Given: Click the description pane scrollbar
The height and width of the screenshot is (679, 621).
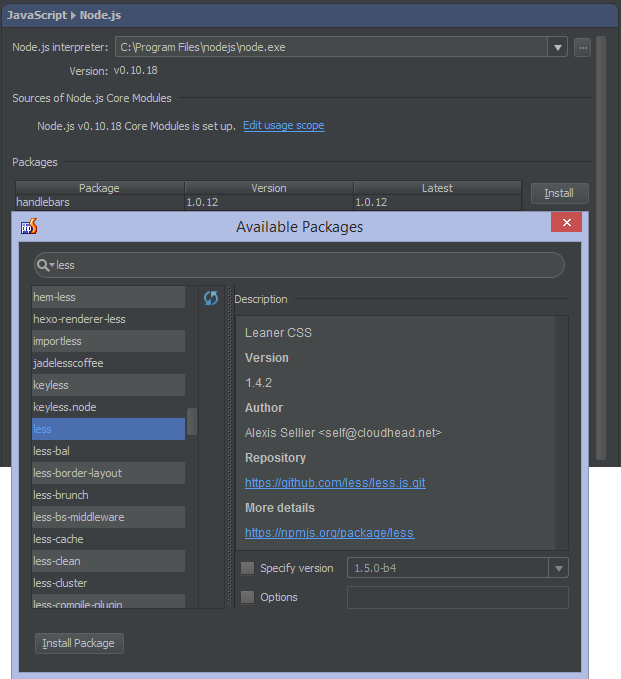Looking at the screenshot, I should pos(562,433).
